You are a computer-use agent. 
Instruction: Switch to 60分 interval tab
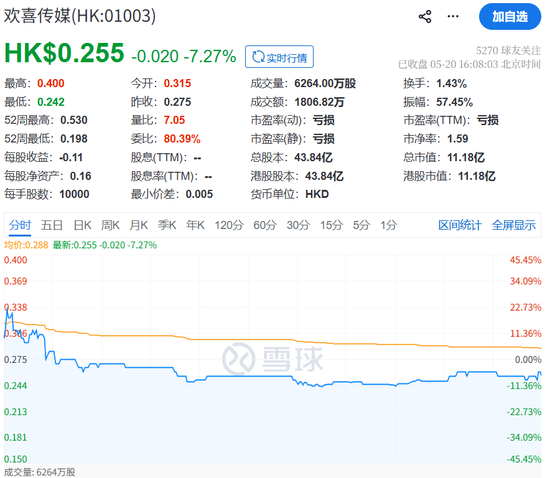point(265,225)
